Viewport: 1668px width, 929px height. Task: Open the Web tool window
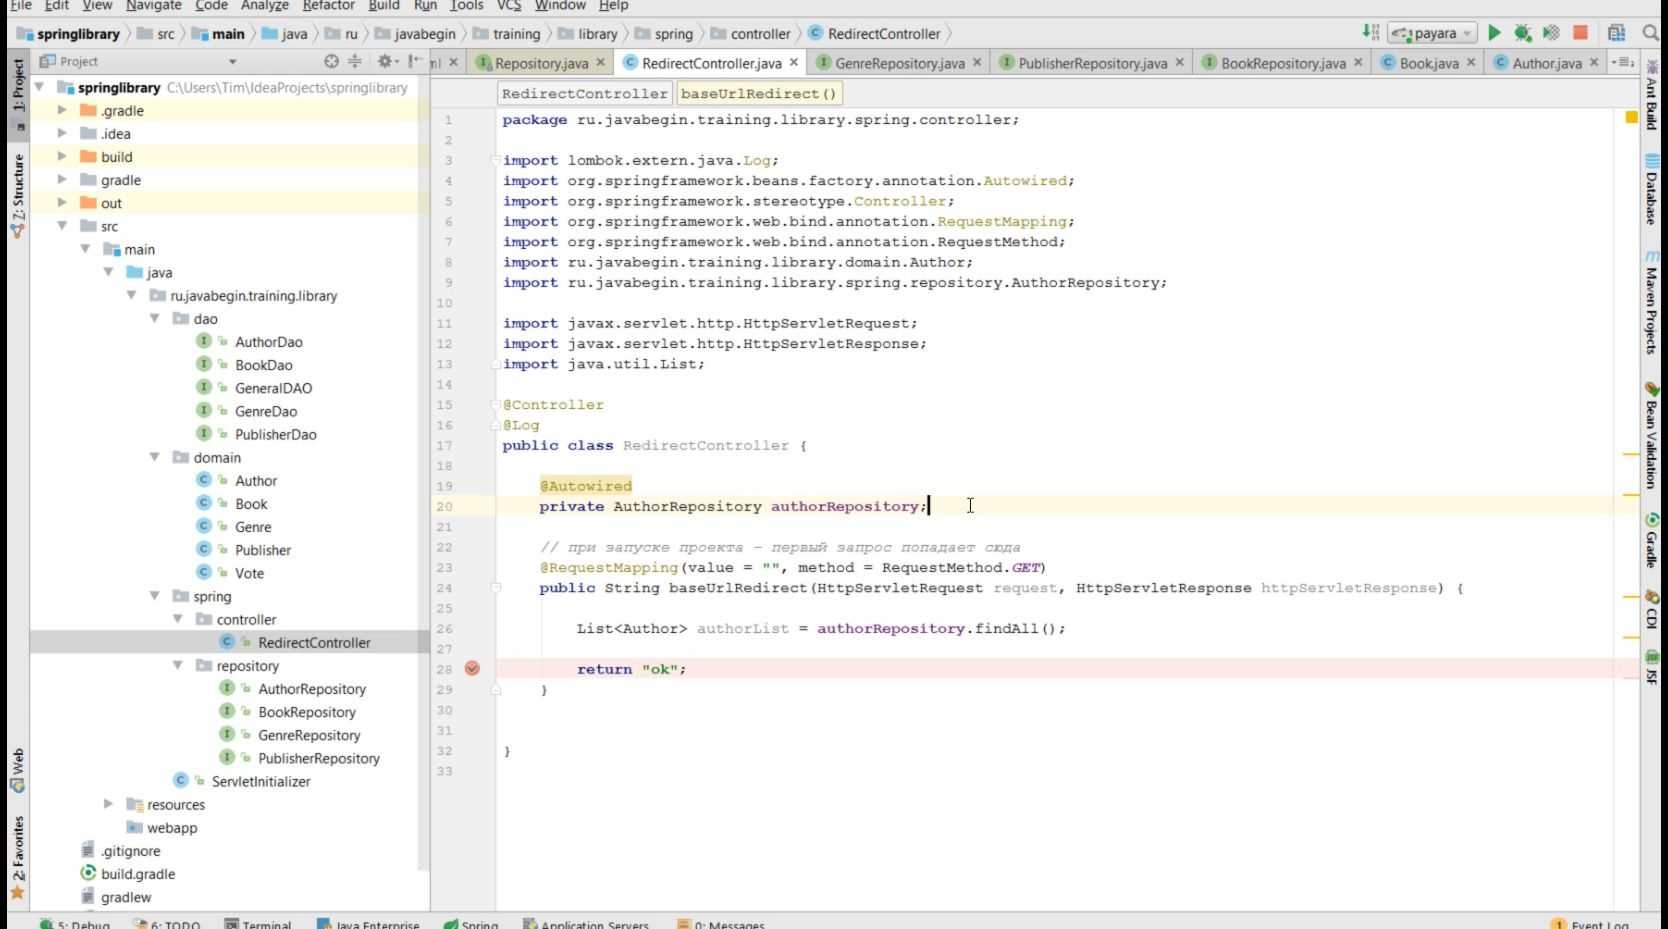tap(17, 770)
